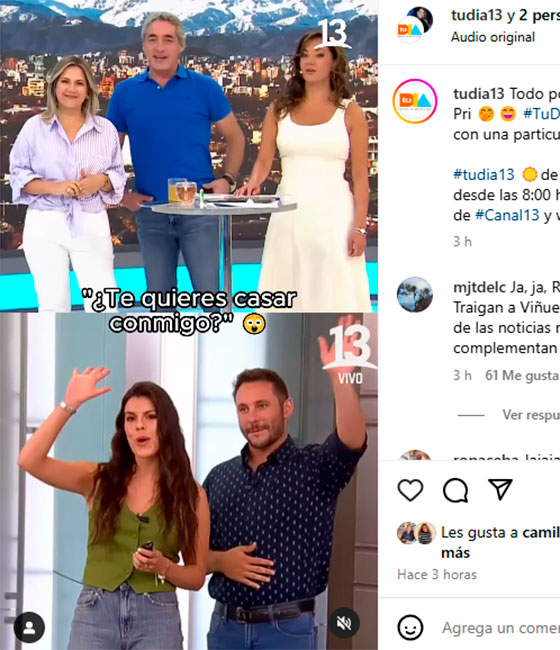Open tudia13 profile picture with story ring
560x650 pixels.
click(x=415, y=101)
